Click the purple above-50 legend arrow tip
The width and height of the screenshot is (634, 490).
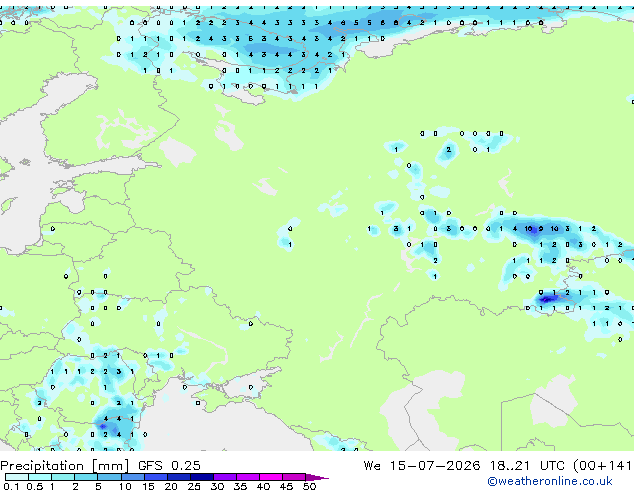(317, 477)
